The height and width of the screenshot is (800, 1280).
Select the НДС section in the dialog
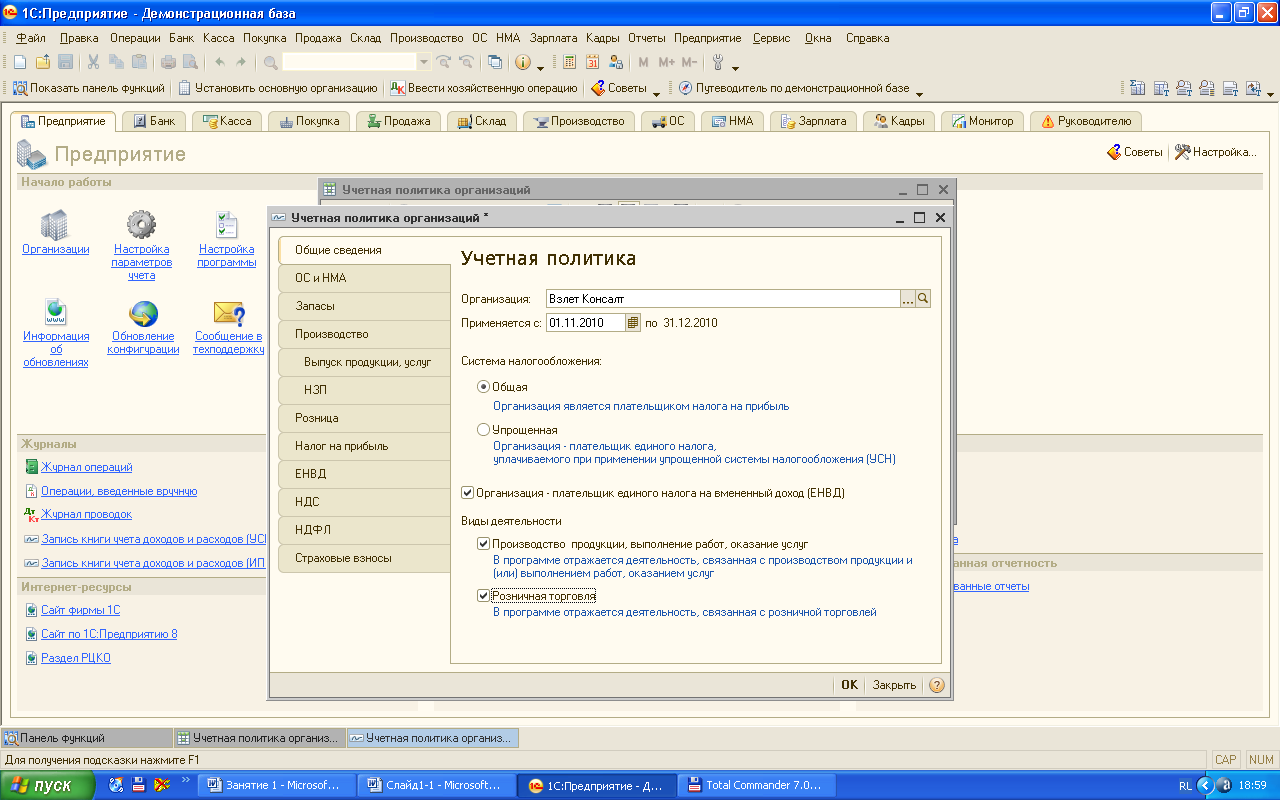point(364,502)
